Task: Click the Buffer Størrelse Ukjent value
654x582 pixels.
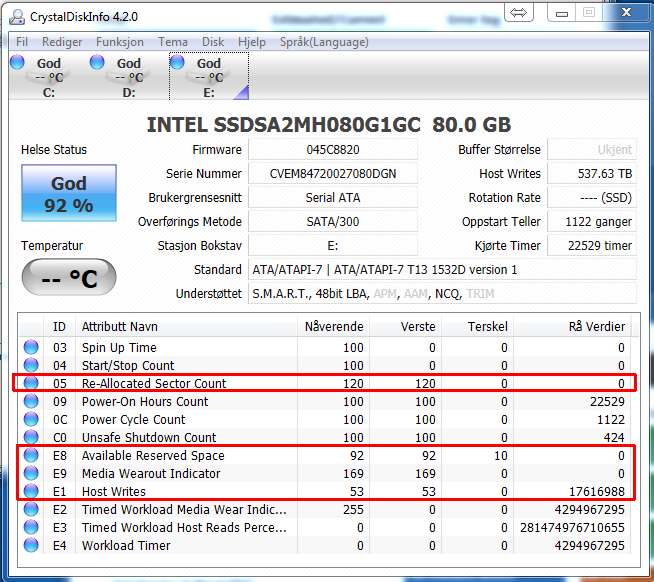Action: point(592,149)
